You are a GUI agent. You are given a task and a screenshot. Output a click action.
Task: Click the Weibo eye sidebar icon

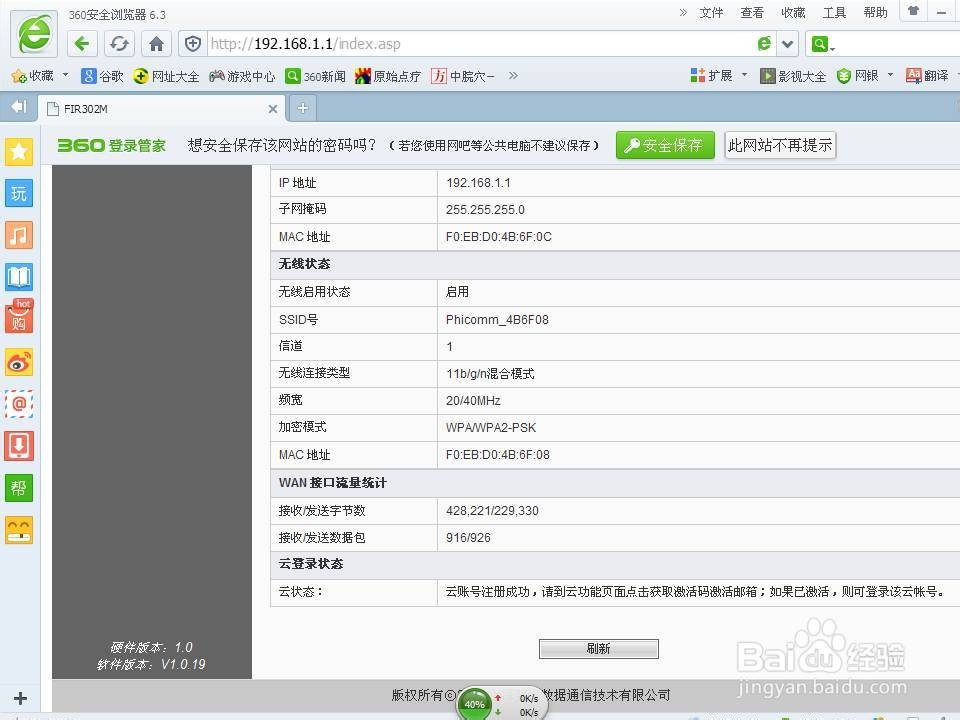[x=19, y=363]
